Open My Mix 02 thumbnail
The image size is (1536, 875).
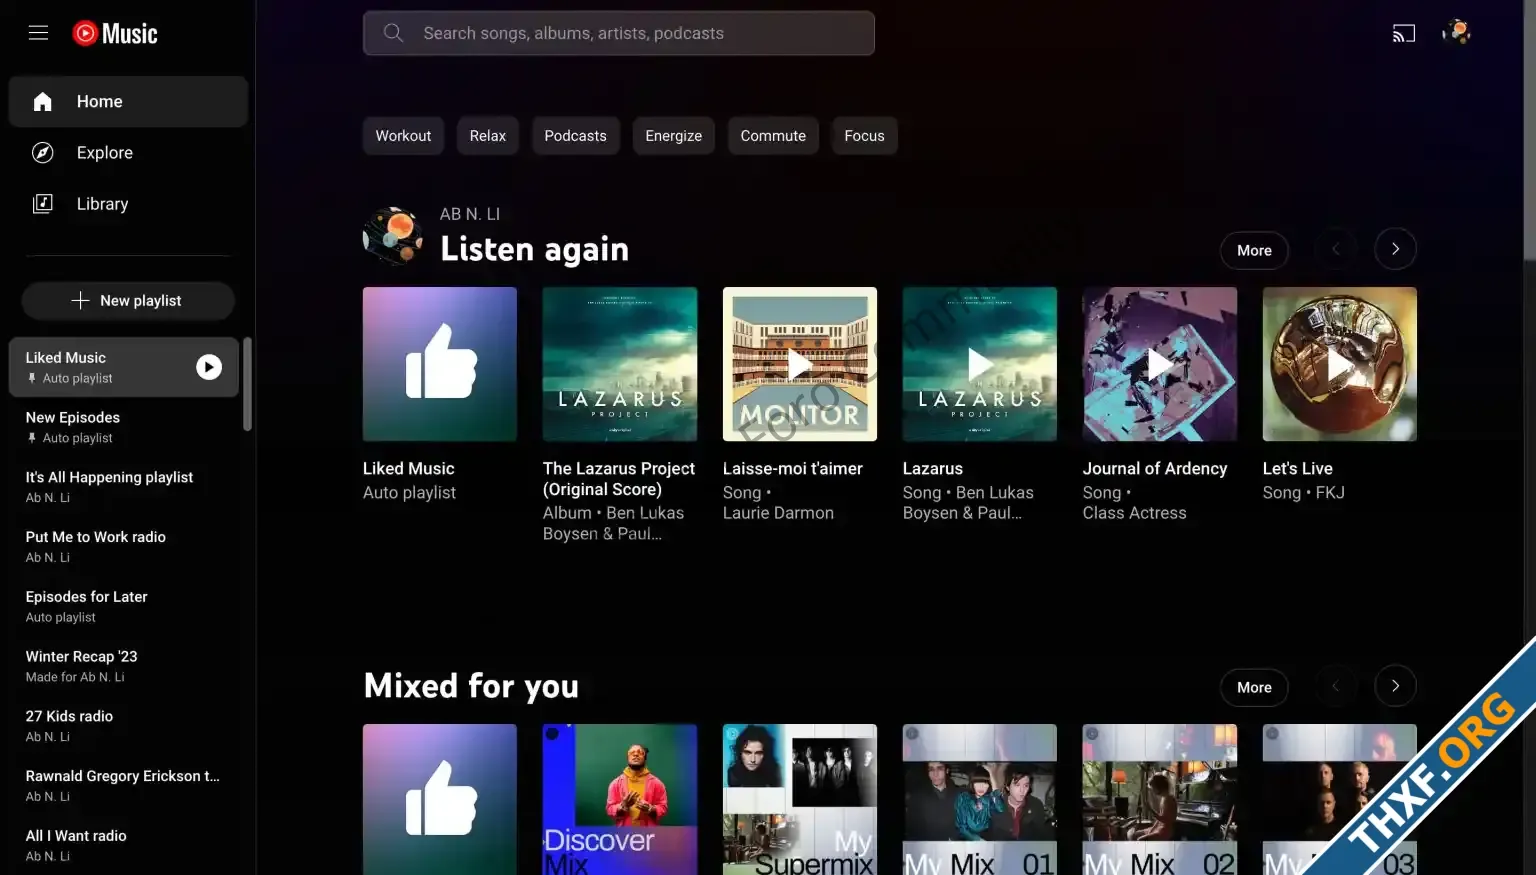[x=1160, y=799]
